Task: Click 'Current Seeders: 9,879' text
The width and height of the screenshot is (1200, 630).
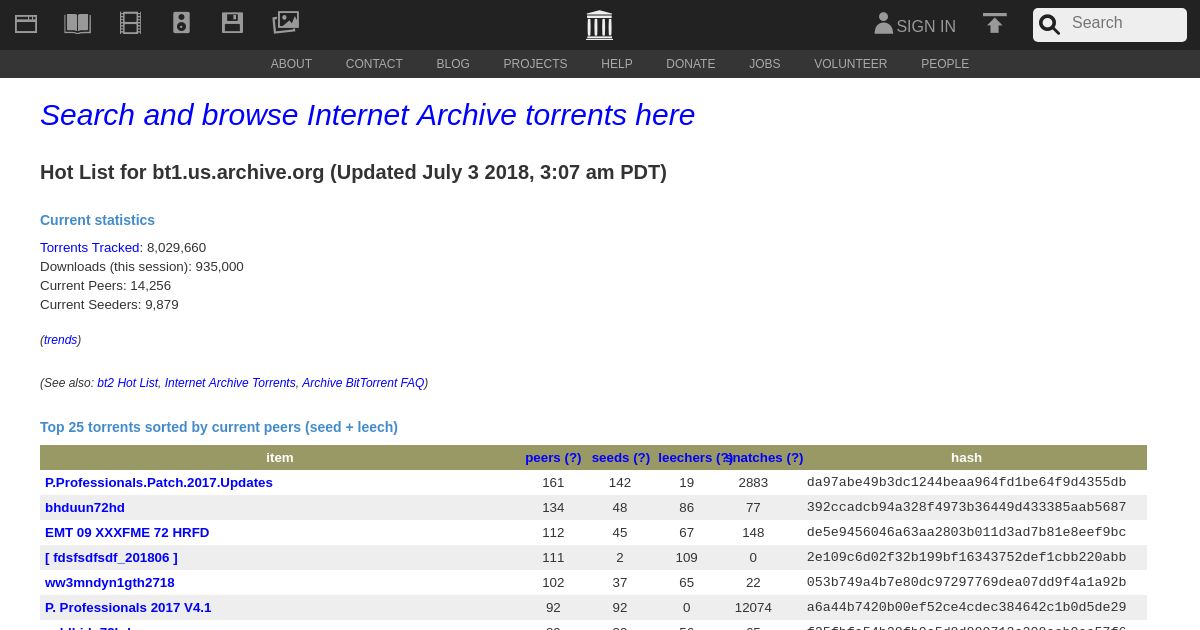Action: (109, 305)
